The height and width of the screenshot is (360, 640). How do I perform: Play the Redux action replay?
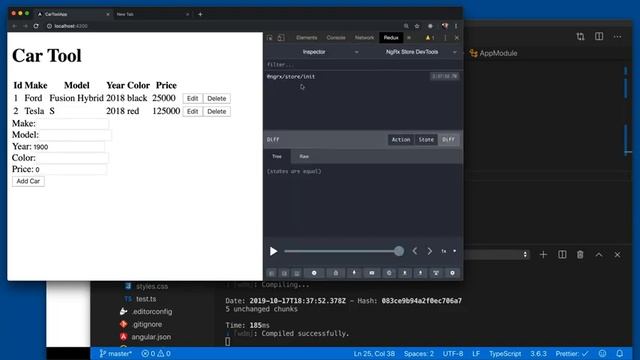(x=273, y=251)
